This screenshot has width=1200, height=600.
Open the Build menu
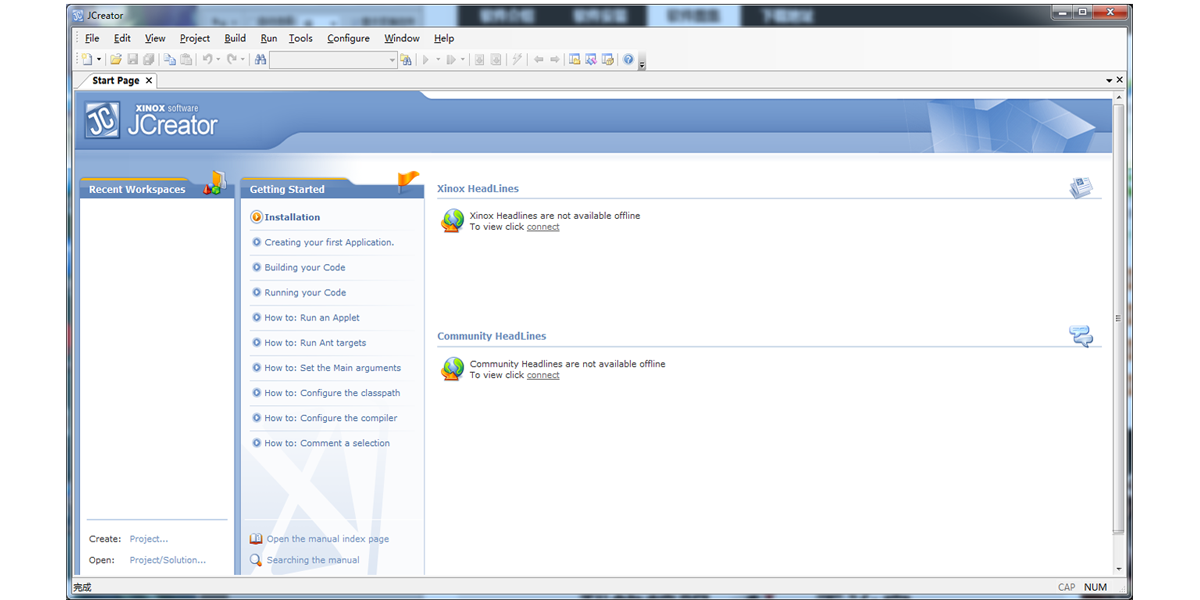235,38
